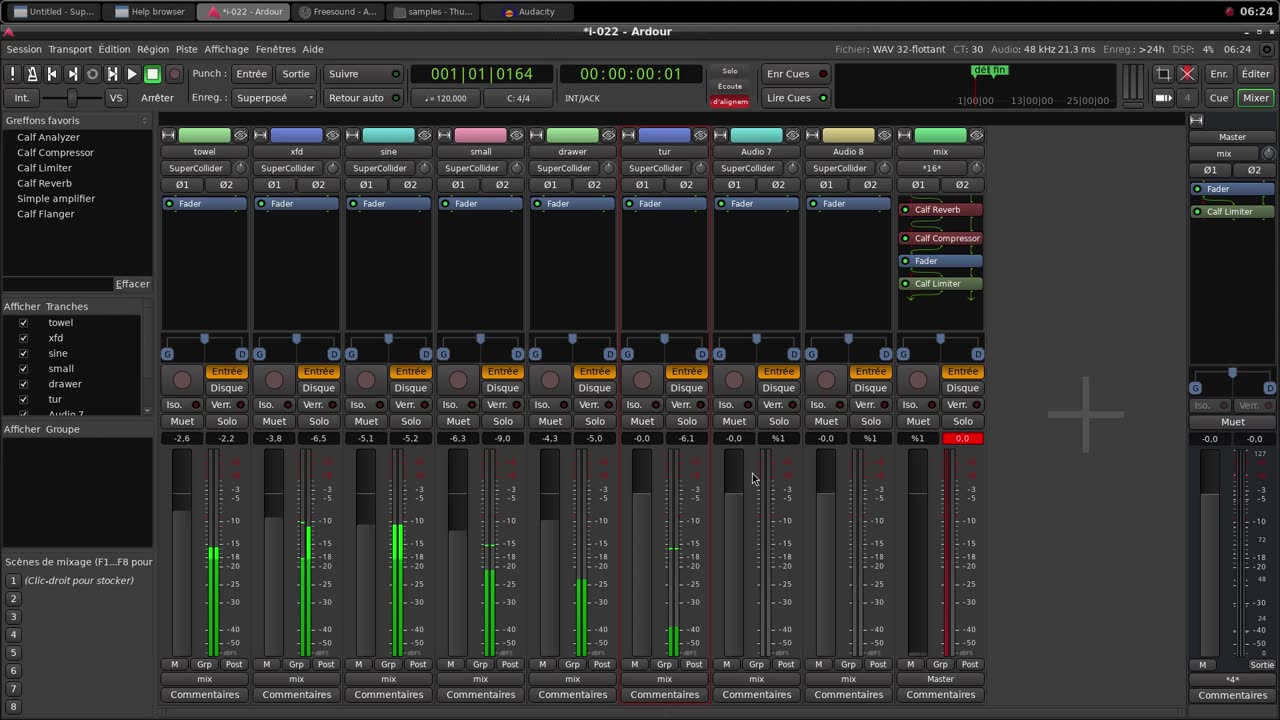
Task: Click Disque monitoring on xfd strip
Action: pyautogui.click(x=318, y=388)
